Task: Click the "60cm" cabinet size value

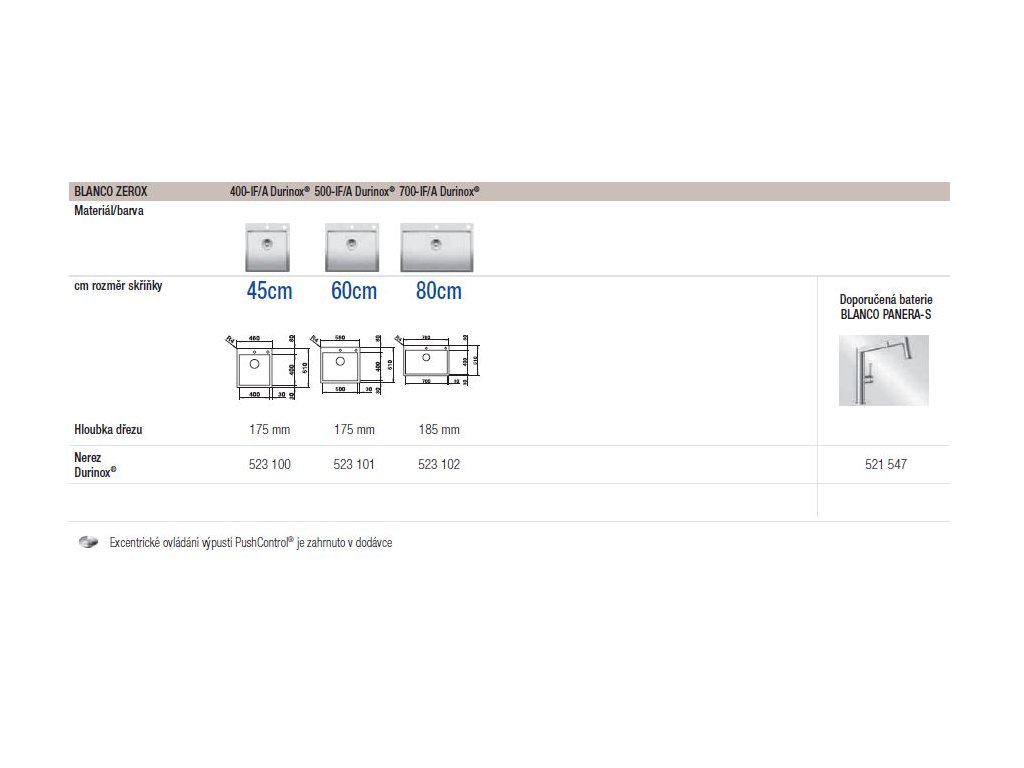Action: coord(354,291)
